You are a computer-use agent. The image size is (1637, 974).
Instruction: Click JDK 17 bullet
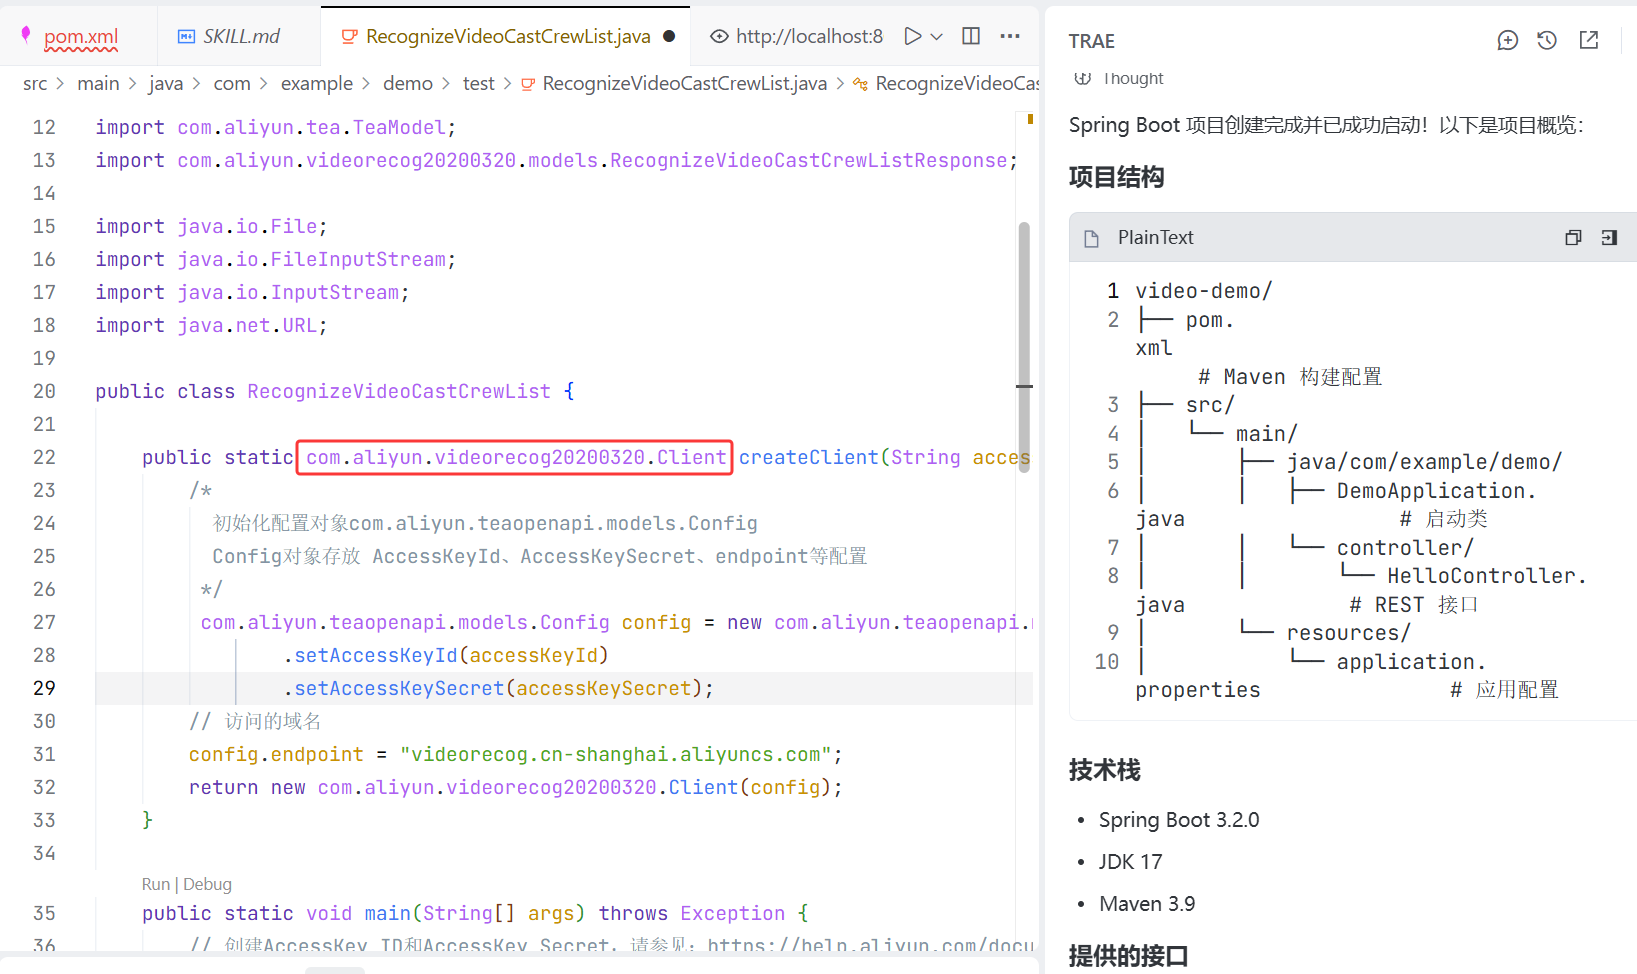1130,862
